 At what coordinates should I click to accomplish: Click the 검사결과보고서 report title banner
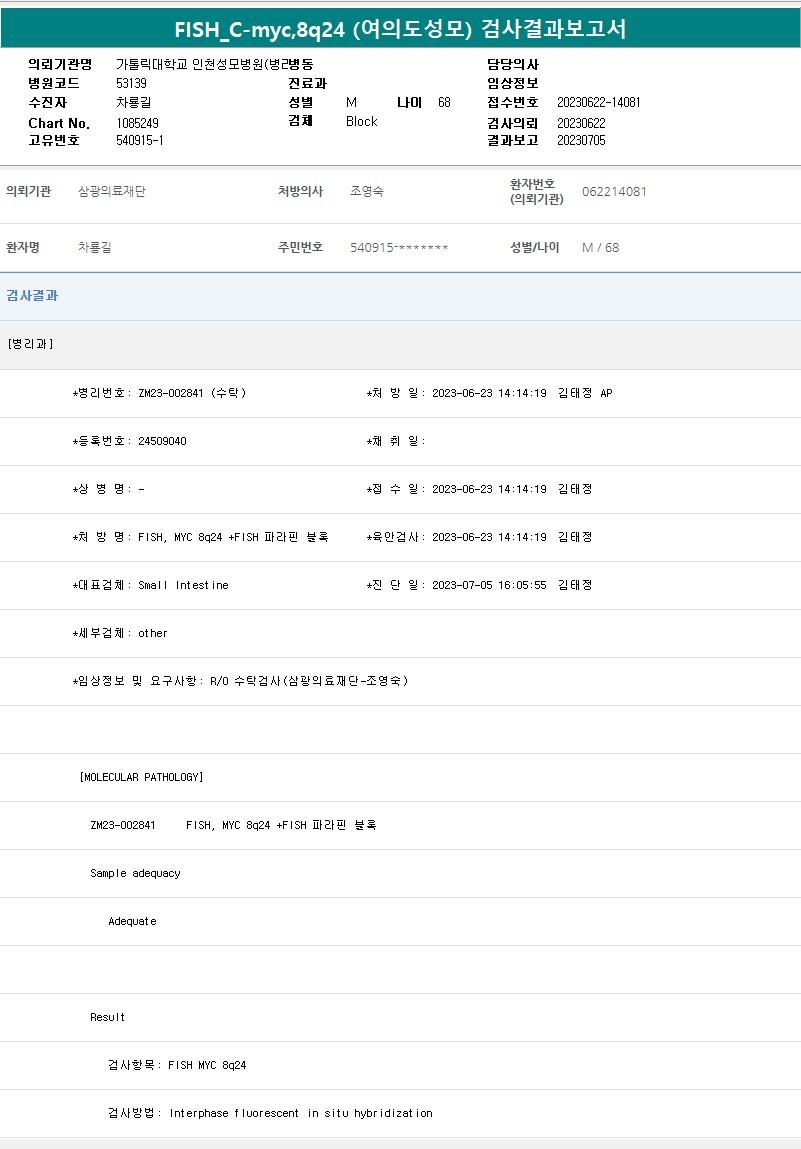click(x=400, y=28)
